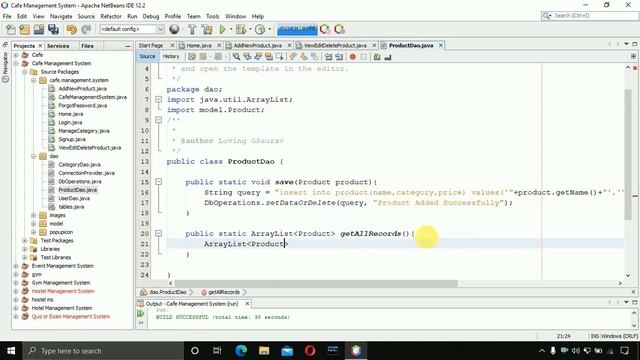Open the Navigate menu
The width and height of the screenshot is (640, 360).
[x=61, y=16]
